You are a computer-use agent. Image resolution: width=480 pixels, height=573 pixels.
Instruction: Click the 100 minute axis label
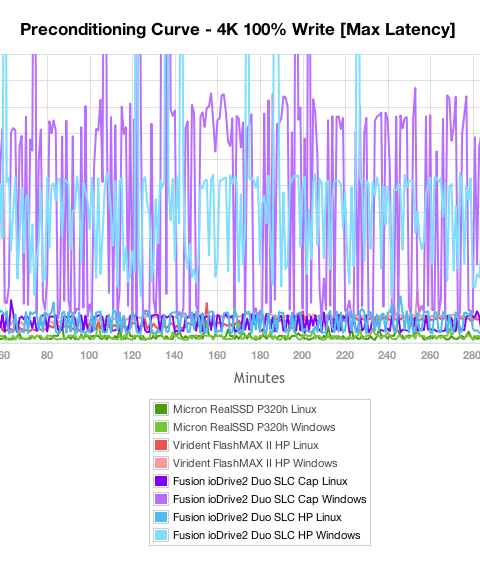point(89,355)
